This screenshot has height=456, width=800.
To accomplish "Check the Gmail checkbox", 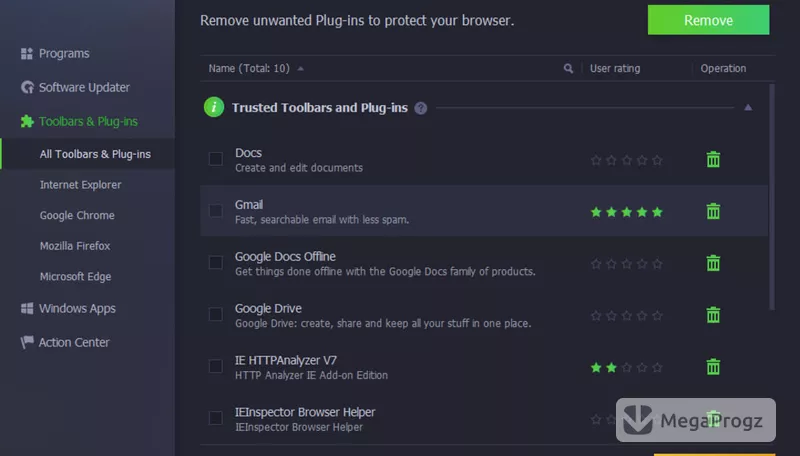I will [x=216, y=211].
